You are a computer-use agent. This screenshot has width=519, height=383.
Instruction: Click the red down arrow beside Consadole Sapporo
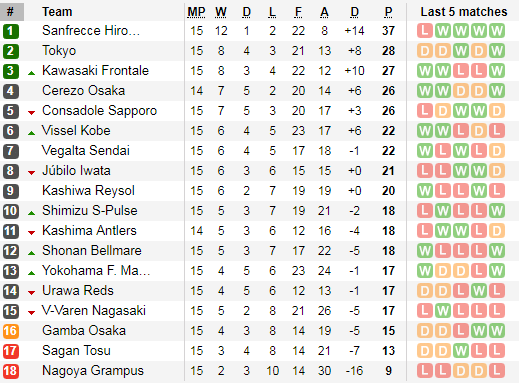coord(31,113)
